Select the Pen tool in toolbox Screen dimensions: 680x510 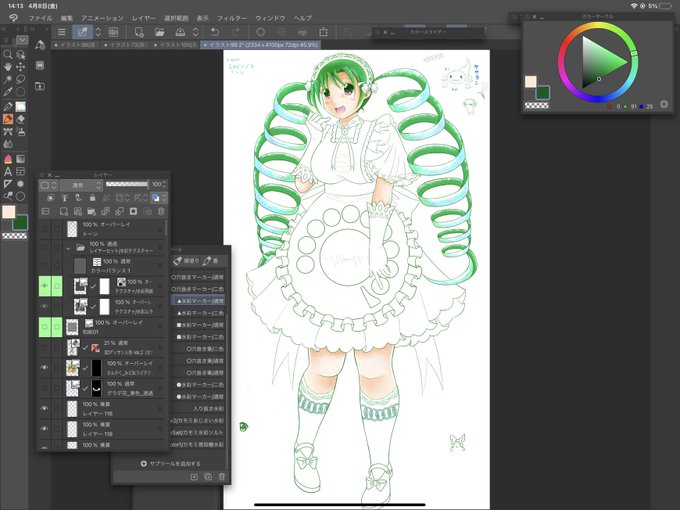pyautogui.click(x=8, y=106)
